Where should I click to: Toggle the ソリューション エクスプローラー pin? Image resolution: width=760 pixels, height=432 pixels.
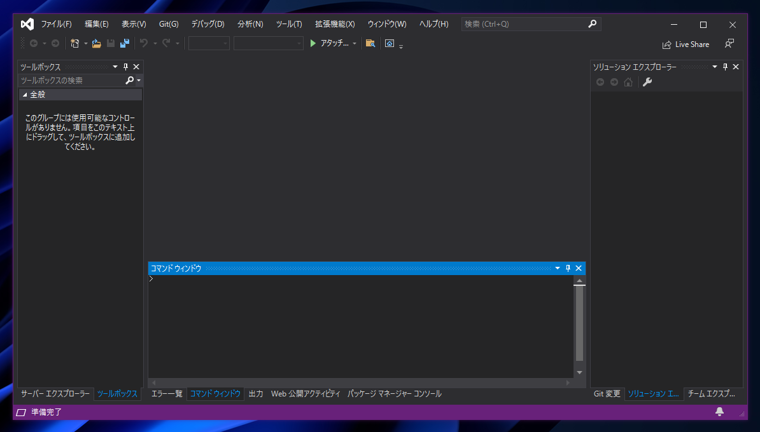725,66
